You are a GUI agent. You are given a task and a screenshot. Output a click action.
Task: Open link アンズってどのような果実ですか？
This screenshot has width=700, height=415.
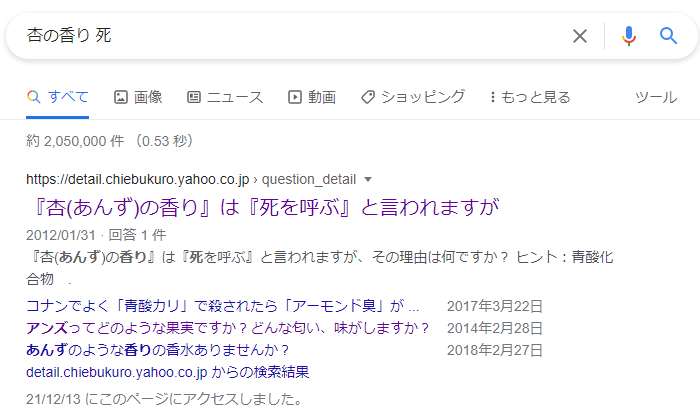(227, 328)
